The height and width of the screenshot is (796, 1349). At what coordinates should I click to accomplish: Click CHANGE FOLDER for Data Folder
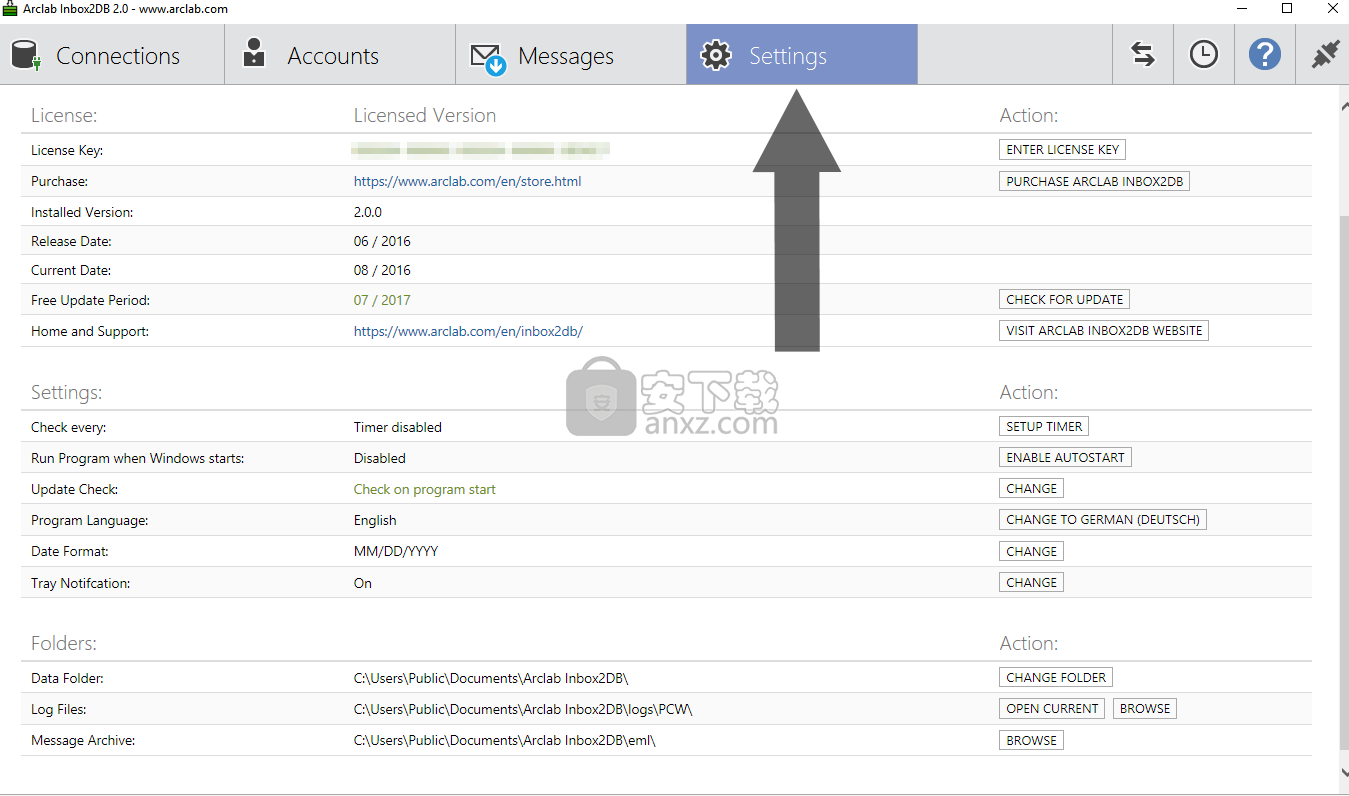click(1056, 677)
